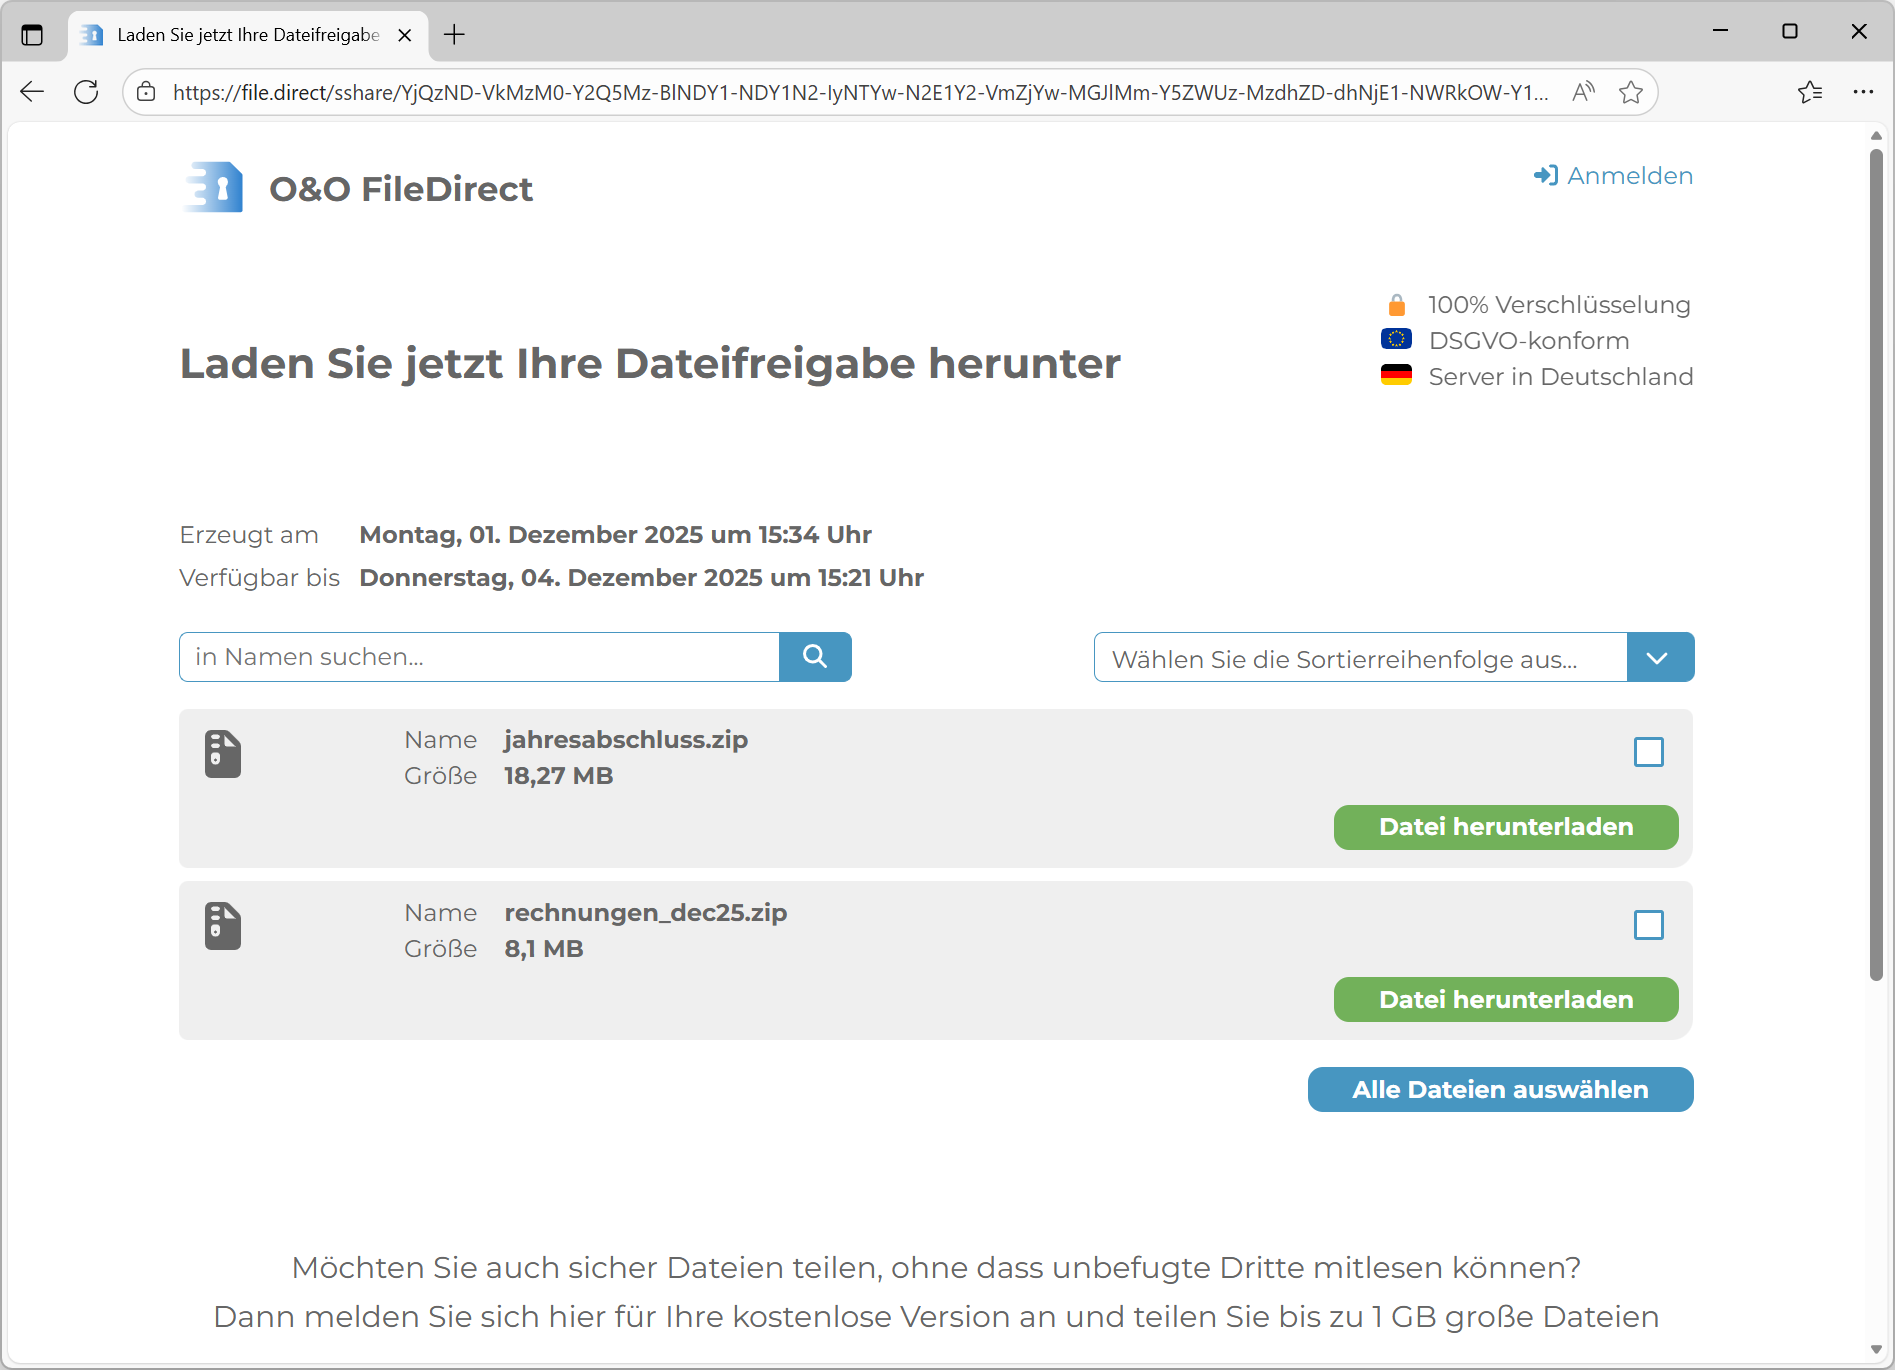Refresh the page in the browser
This screenshot has width=1895, height=1370.
[x=87, y=92]
